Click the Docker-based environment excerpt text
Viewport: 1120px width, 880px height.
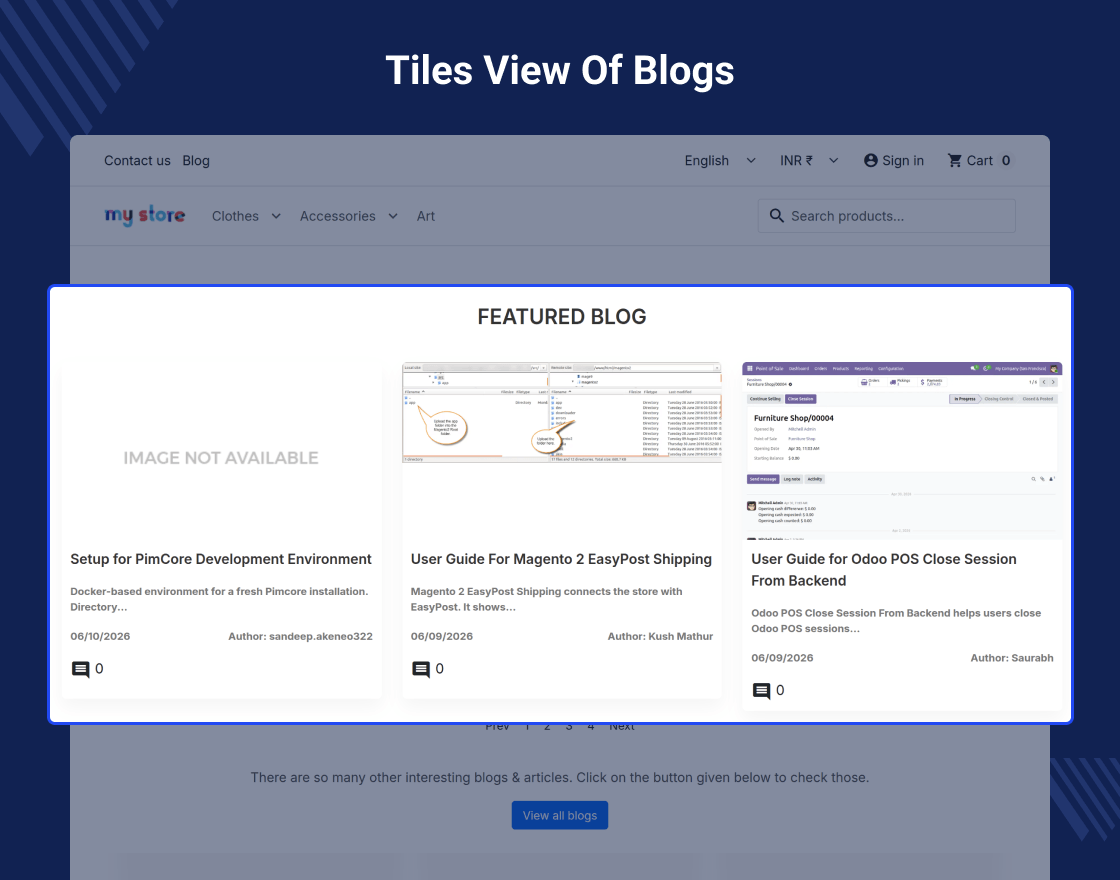coord(219,599)
